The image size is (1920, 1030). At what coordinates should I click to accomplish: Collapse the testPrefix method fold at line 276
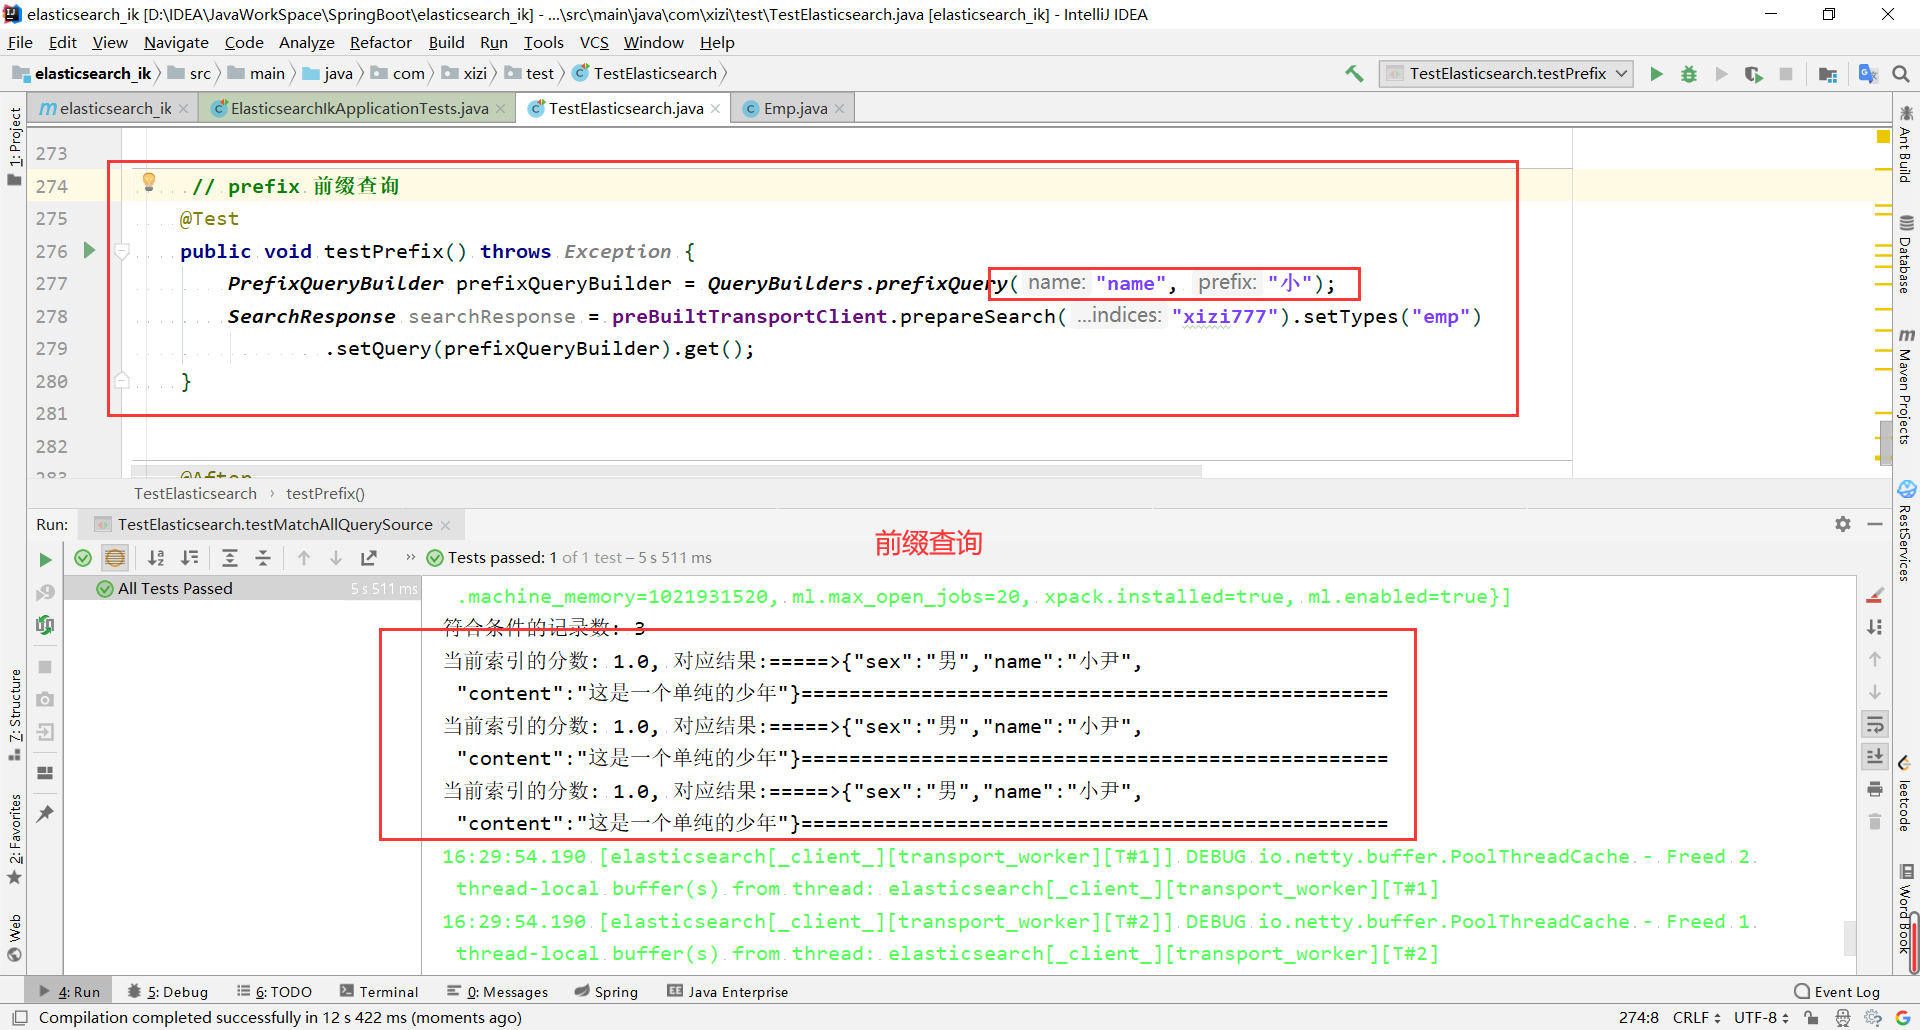point(122,251)
